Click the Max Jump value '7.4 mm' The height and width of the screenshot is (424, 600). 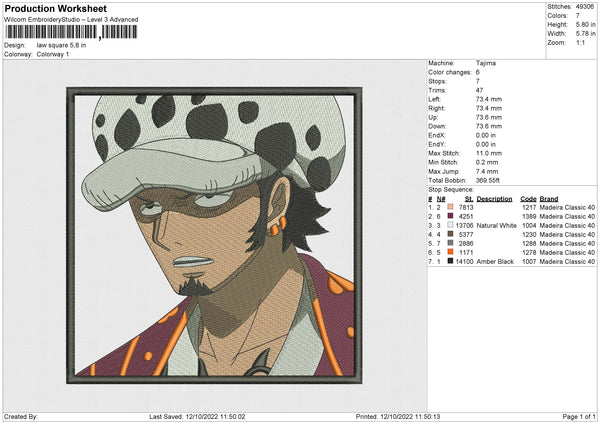click(487, 171)
